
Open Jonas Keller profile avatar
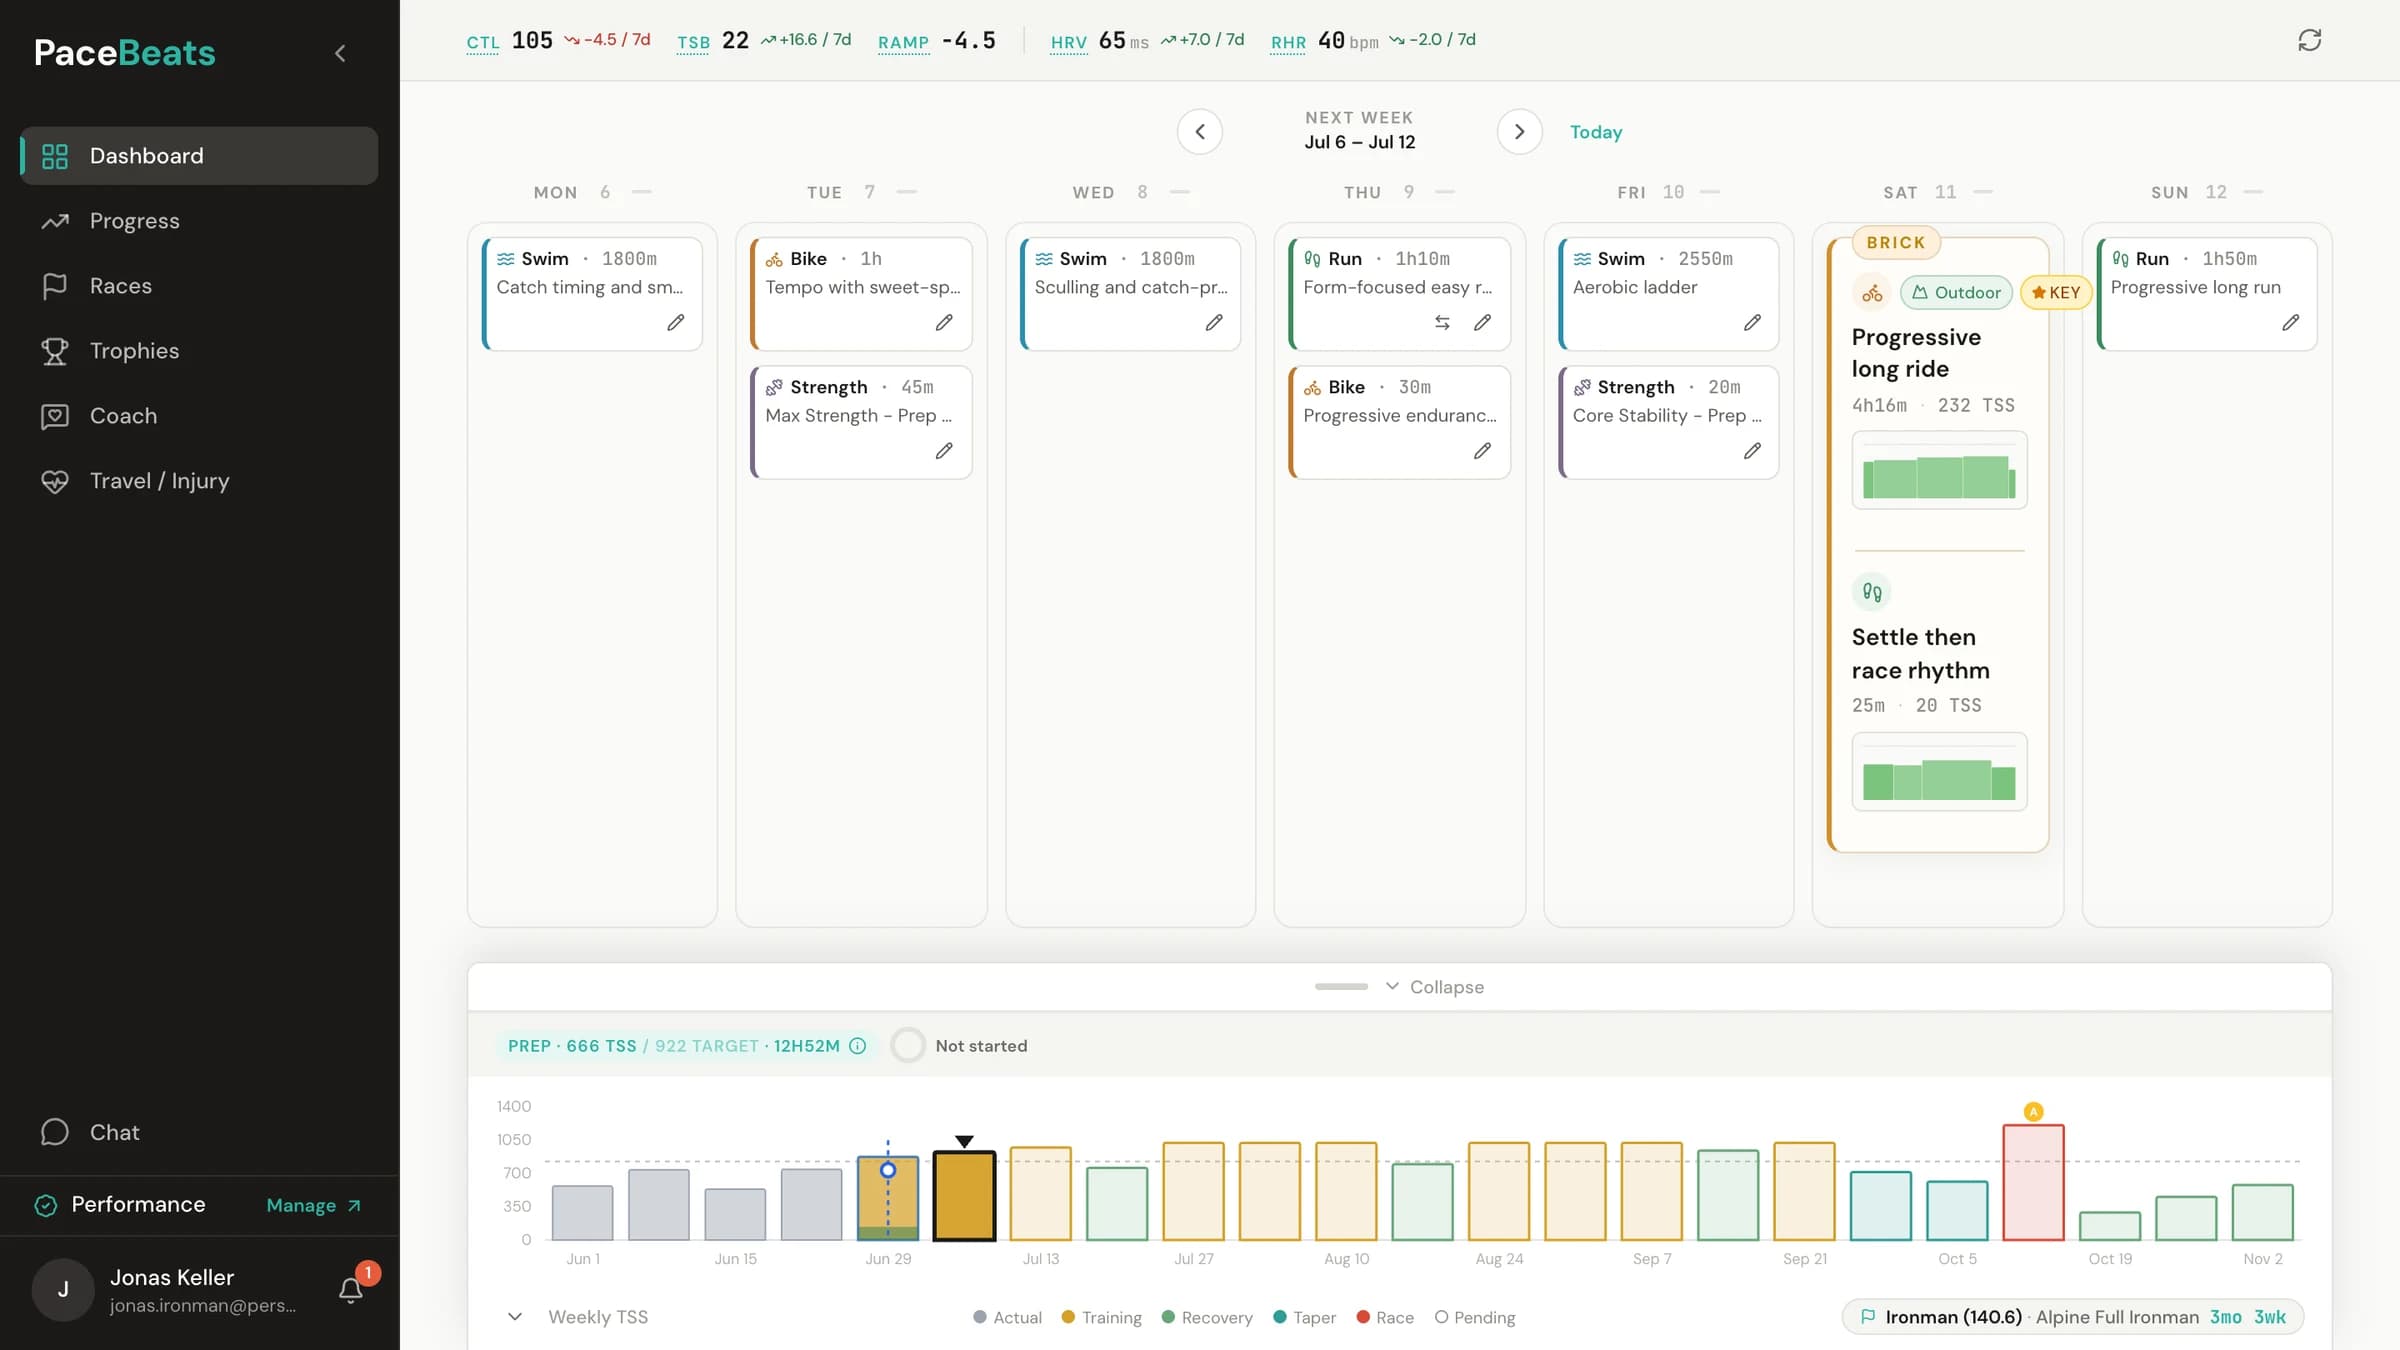click(x=63, y=1290)
